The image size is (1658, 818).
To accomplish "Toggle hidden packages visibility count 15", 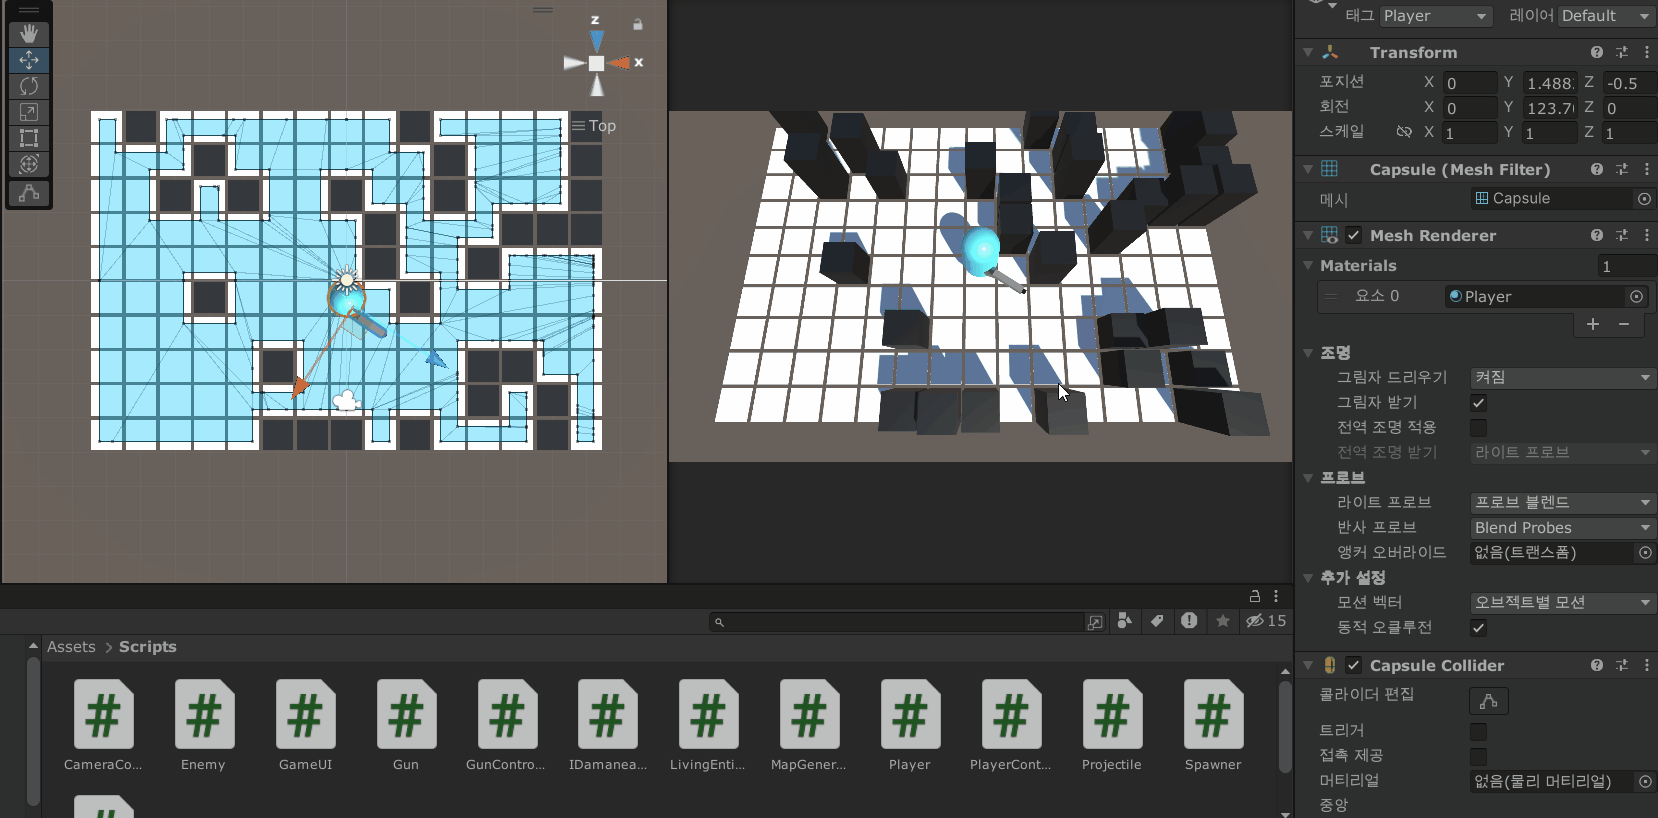I will coord(1266,621).
